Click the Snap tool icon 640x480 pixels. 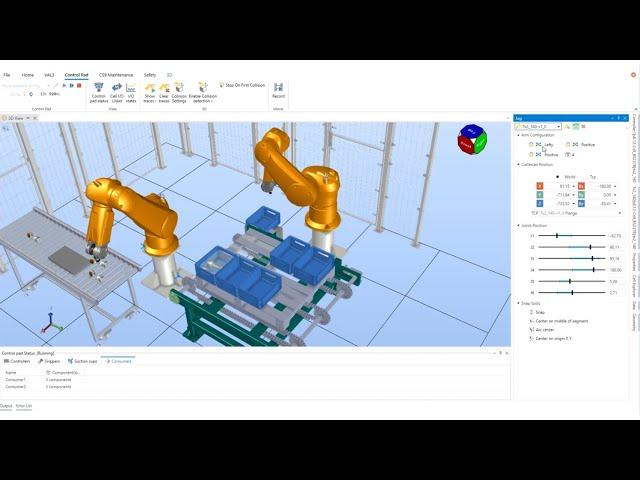tap(531, 312)
